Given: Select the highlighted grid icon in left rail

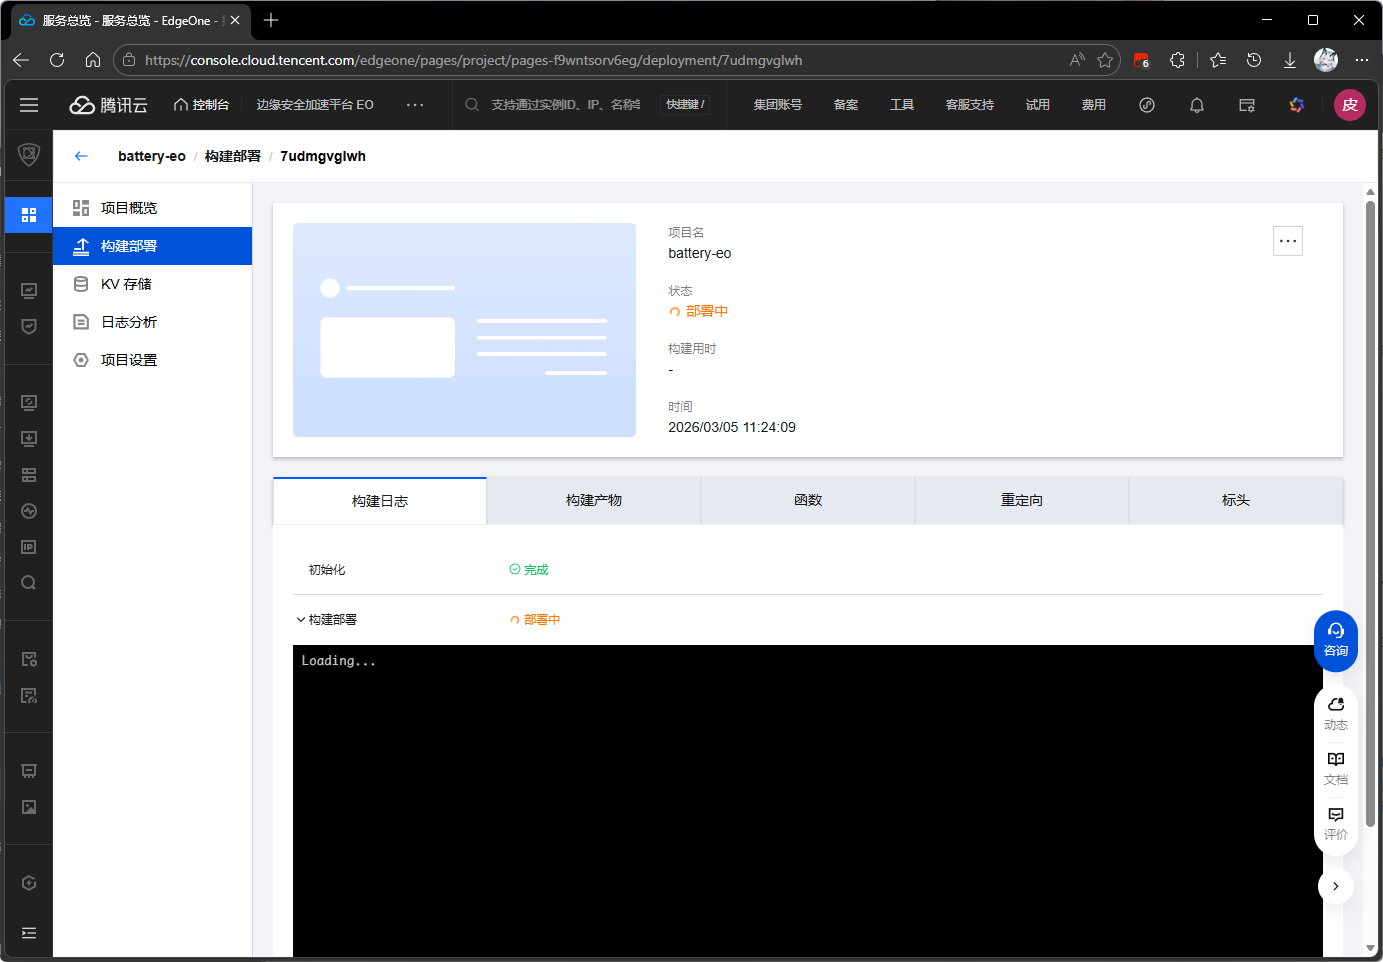Looking at the screenshot, I should click(x=29, y=215).
